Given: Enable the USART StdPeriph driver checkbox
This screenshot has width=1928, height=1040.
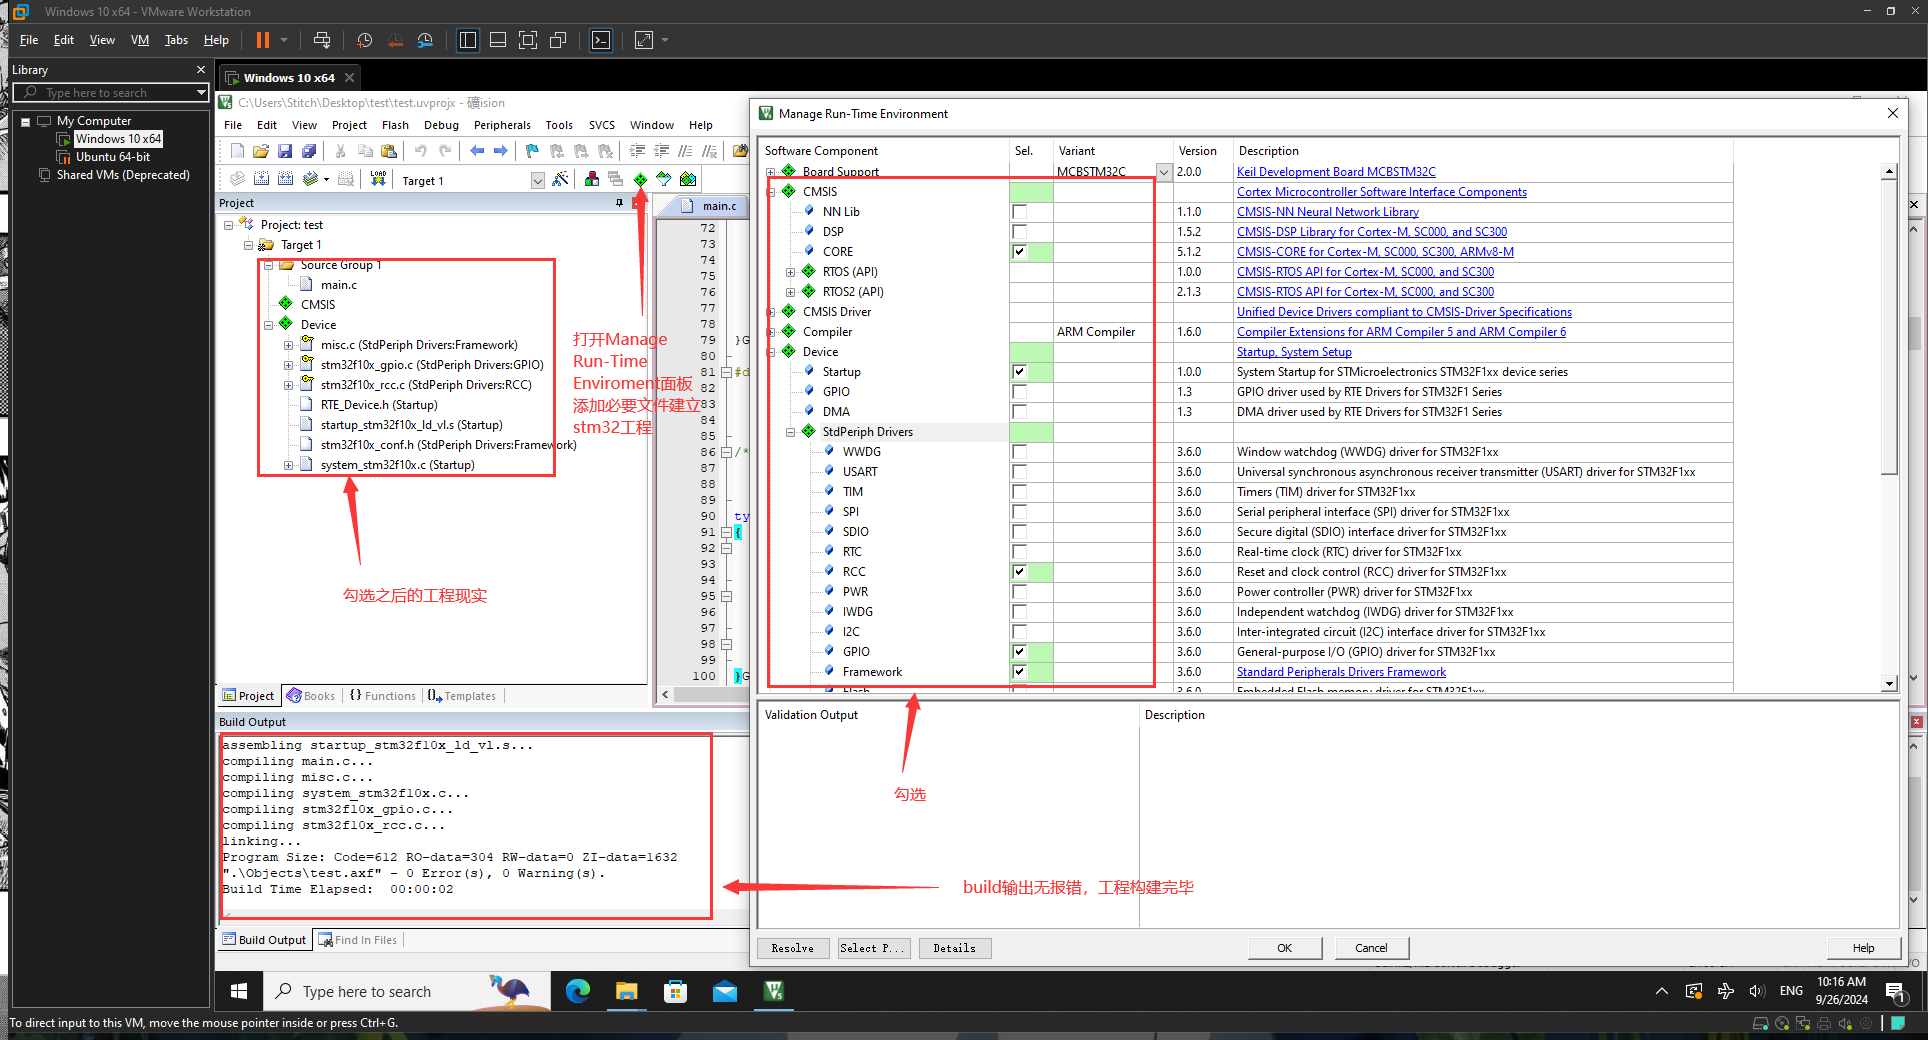Looking at the screenshot, I should (1019, 472).
